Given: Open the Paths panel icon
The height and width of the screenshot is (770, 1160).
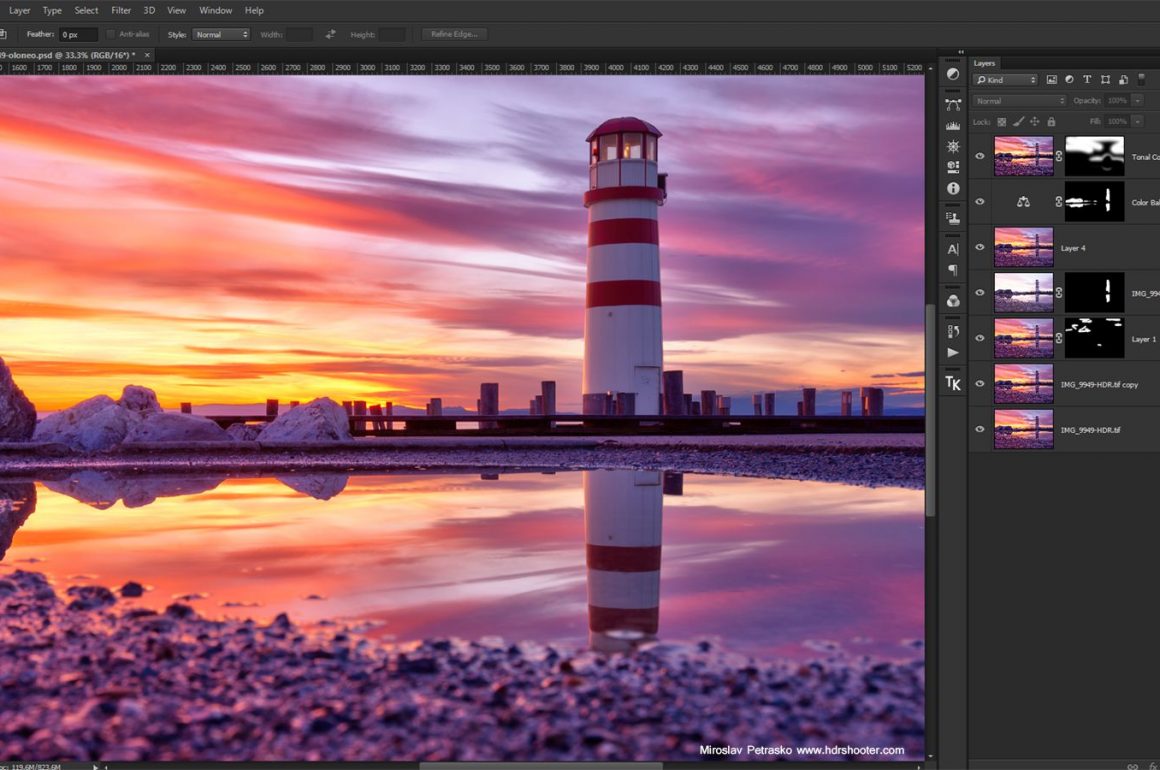Looking at the screenshot, I should [953, 103].
